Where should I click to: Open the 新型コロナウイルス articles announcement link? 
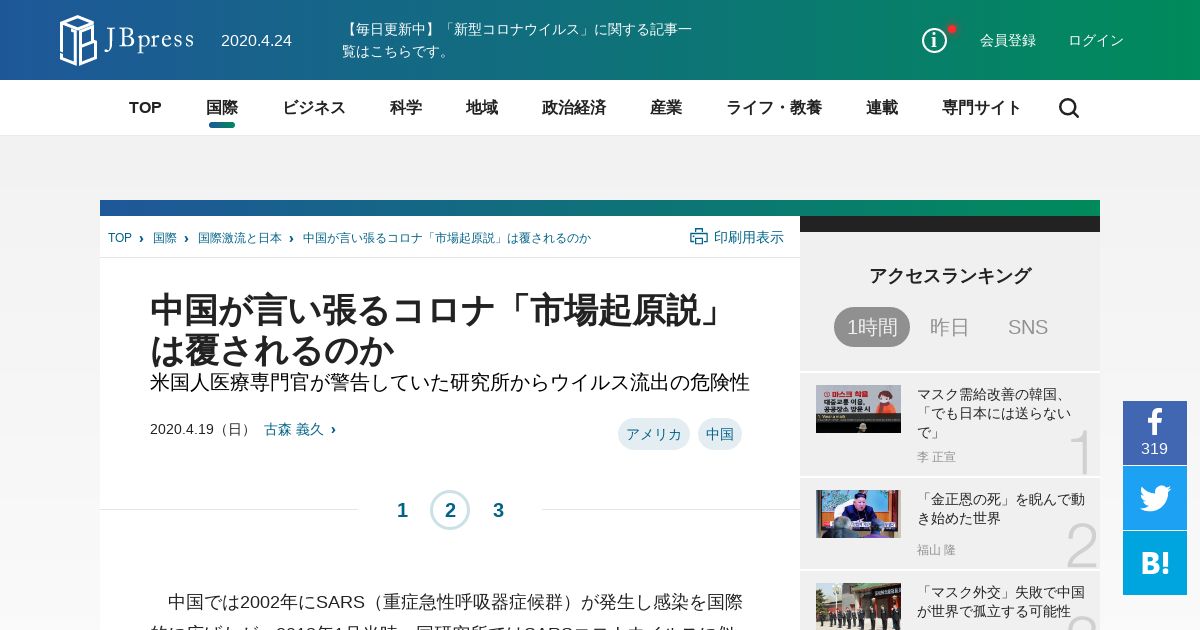(x=517, y=40)
